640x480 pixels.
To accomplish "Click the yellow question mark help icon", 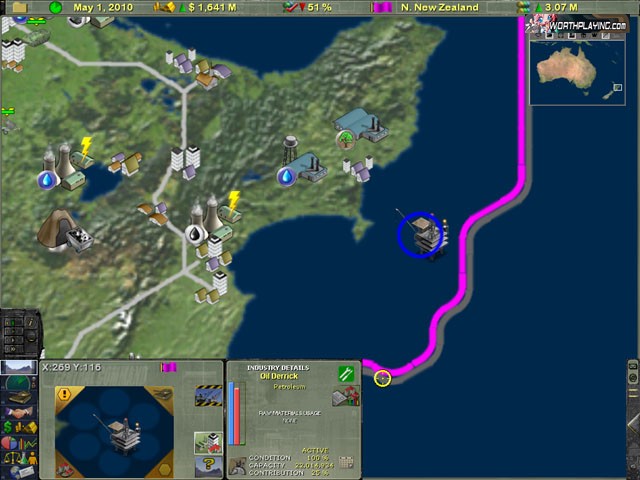I will tap(209, 464).
